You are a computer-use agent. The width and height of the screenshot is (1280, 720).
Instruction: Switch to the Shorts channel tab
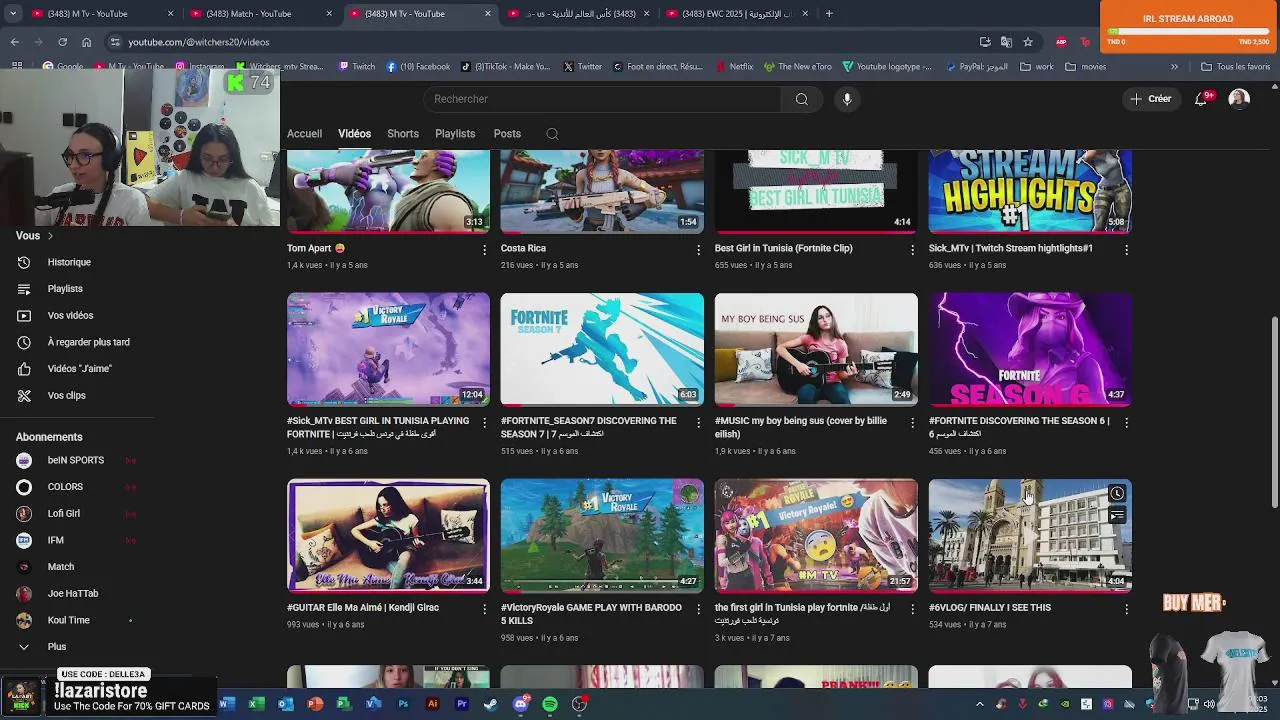click(403, 134)
